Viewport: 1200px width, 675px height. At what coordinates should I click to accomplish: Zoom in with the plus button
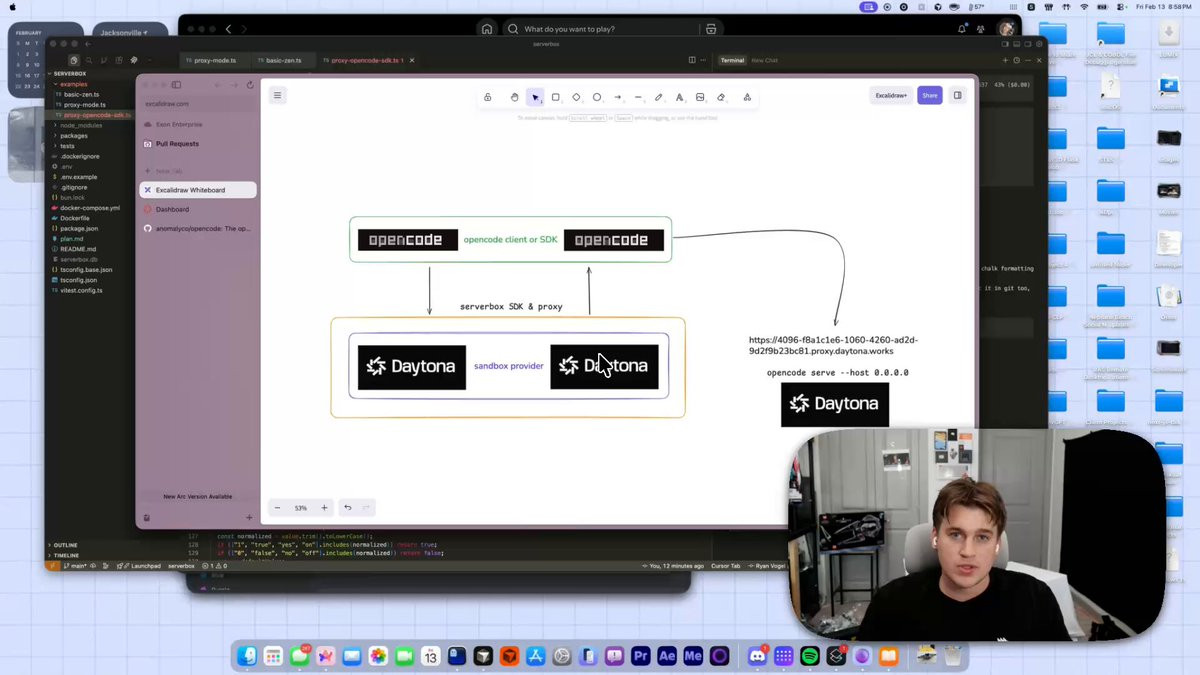coord(324,508)
